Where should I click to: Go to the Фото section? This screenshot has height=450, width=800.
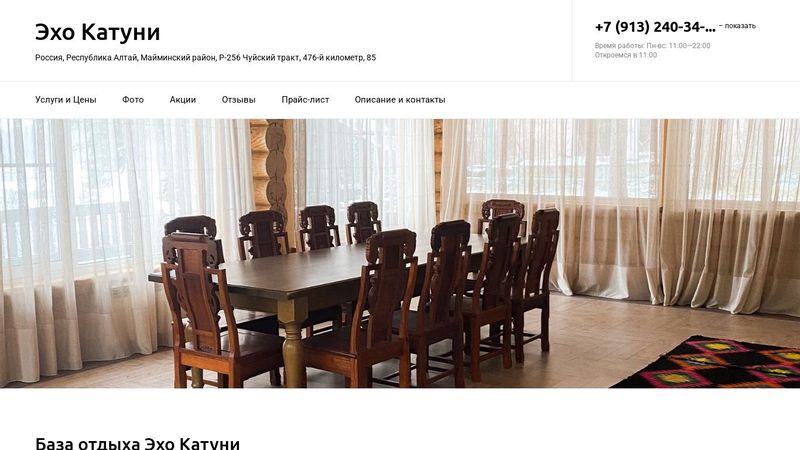(x=133, y=100)
